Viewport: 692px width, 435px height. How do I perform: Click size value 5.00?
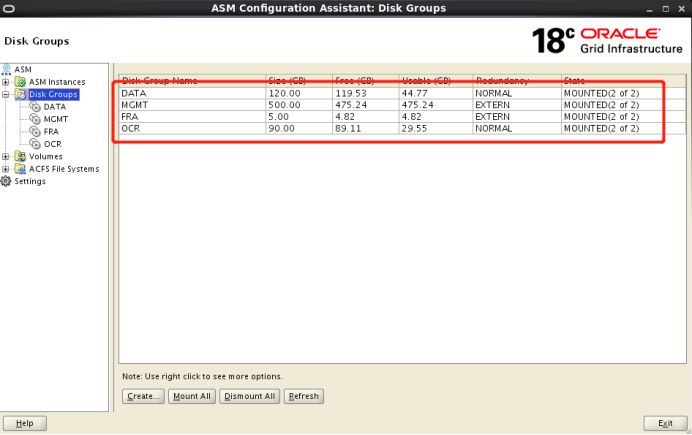pyautogui.click(x=278, y=116)
